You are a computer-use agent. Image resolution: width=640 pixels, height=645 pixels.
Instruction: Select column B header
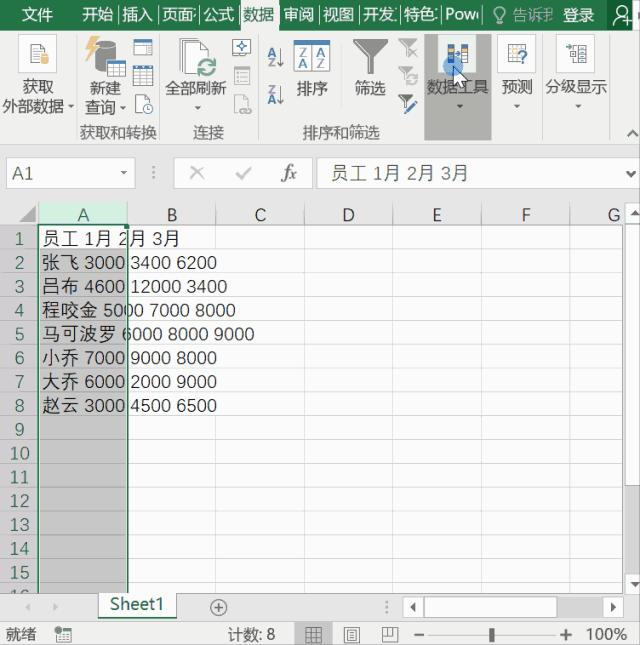[x=172, y=214]
